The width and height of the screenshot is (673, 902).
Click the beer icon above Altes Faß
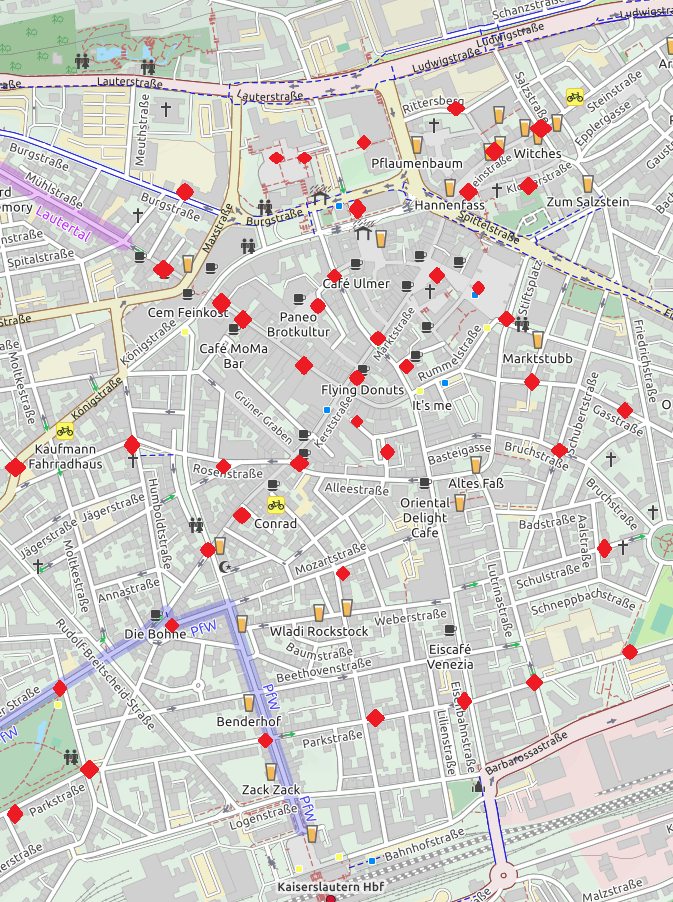476,464
